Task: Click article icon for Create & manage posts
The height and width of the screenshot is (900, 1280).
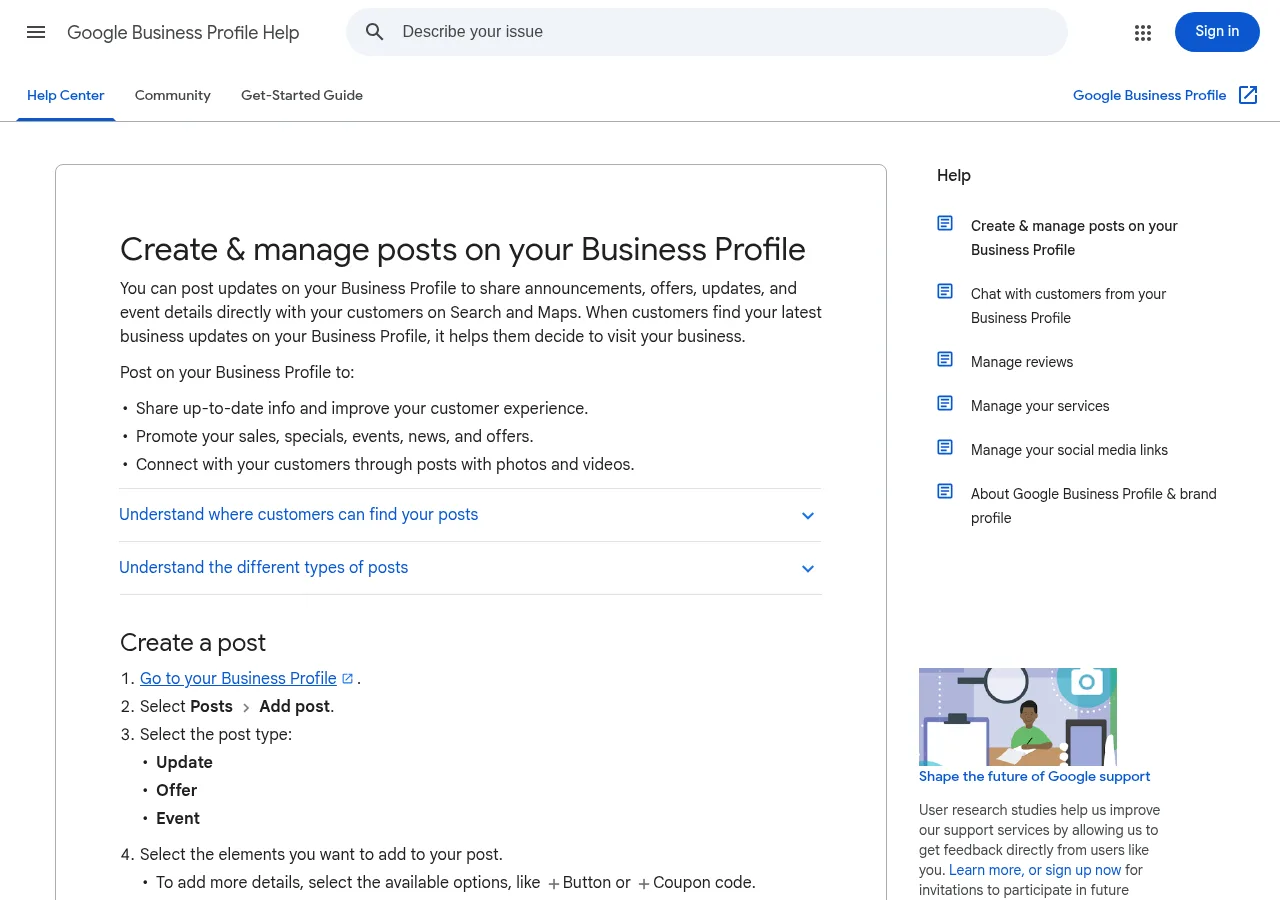Action: point(945,223)
